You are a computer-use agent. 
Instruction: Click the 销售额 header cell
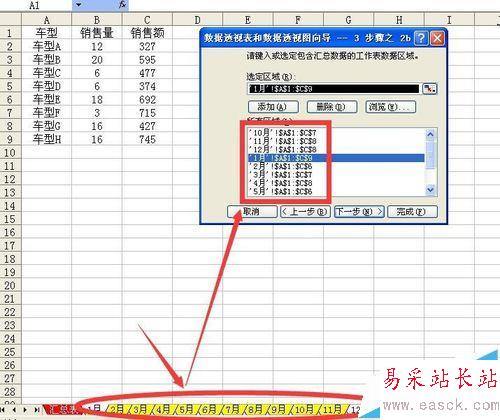[147, 33]
